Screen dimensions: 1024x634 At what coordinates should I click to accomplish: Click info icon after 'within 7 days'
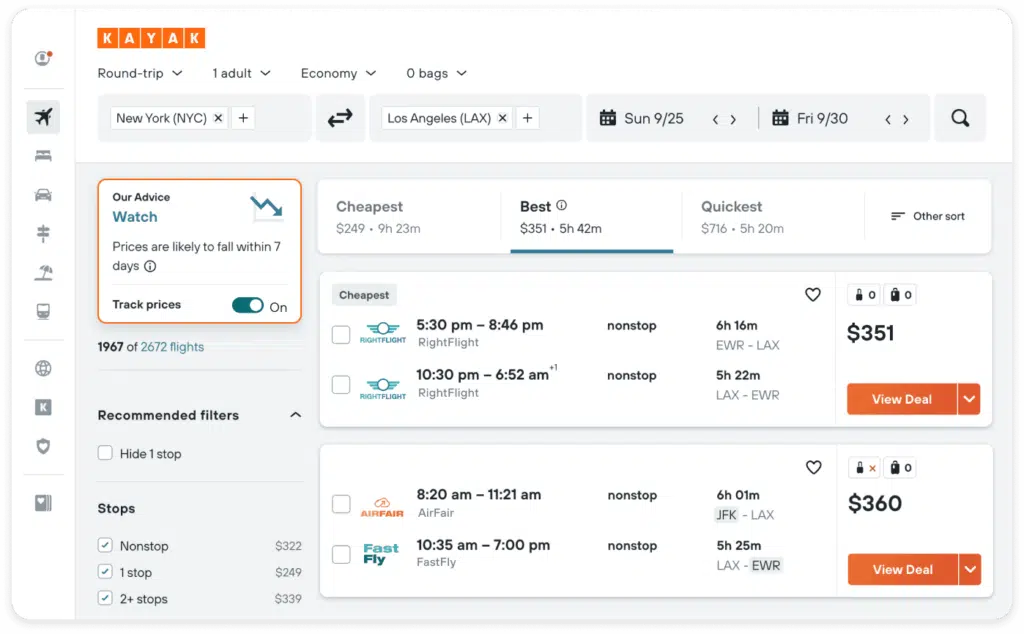(x=150, y=266)
